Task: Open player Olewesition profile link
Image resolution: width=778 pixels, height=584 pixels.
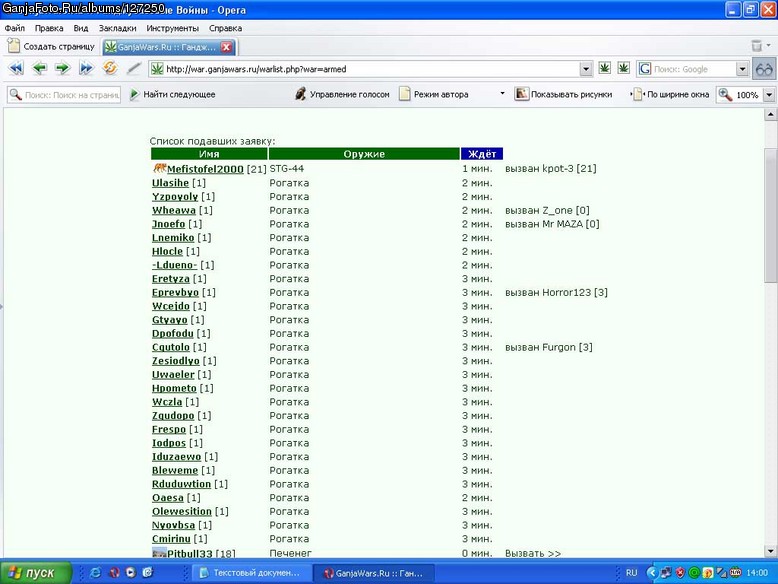Action: coord(182,512)
